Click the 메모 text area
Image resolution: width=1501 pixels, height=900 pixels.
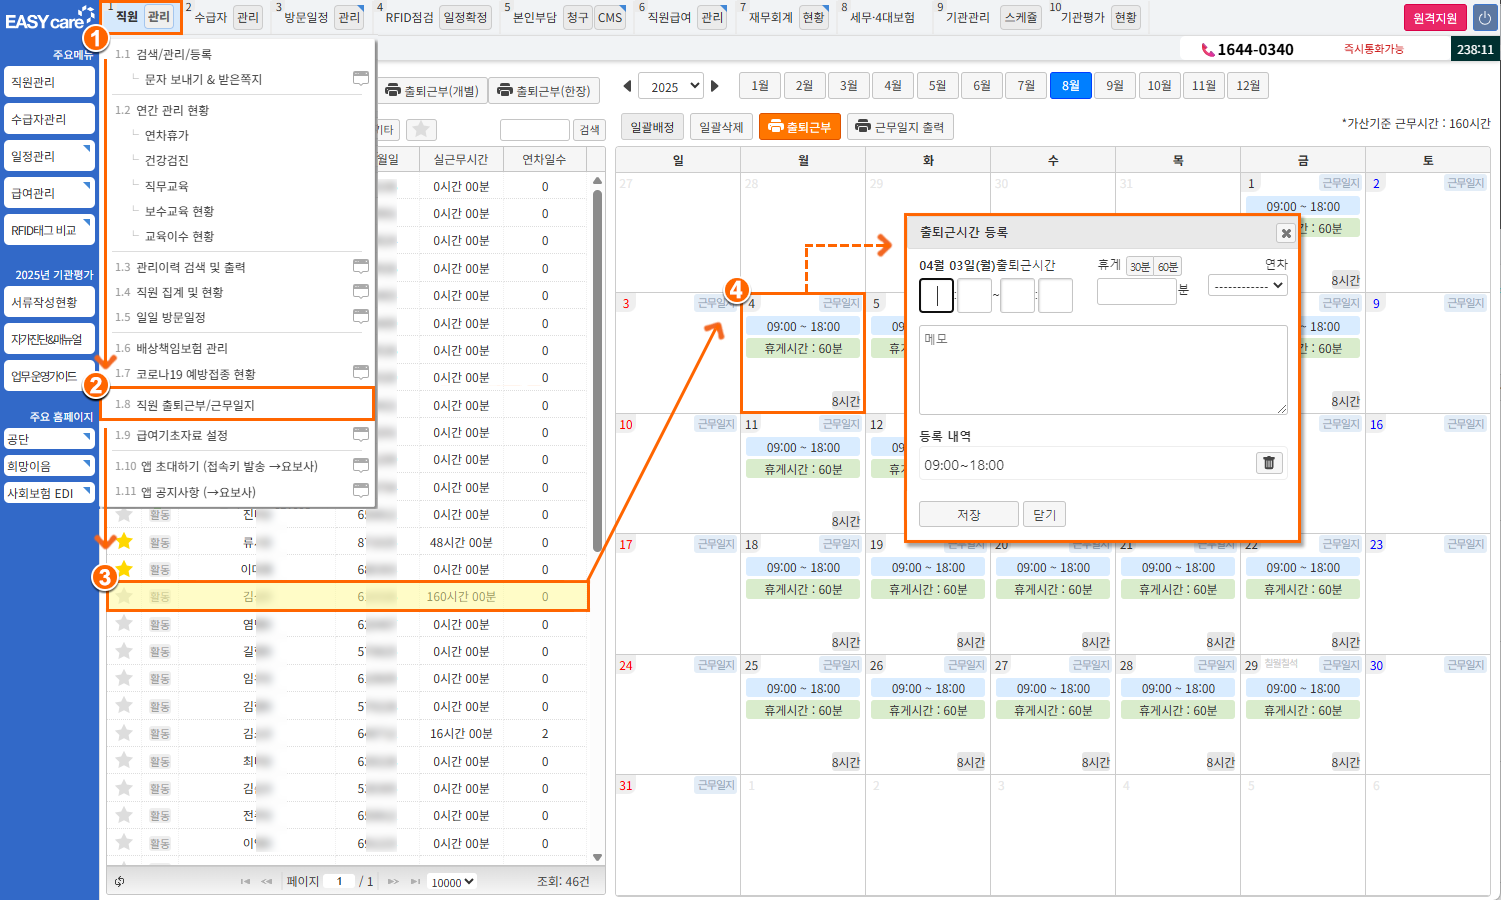click(x=1102, y=369)
